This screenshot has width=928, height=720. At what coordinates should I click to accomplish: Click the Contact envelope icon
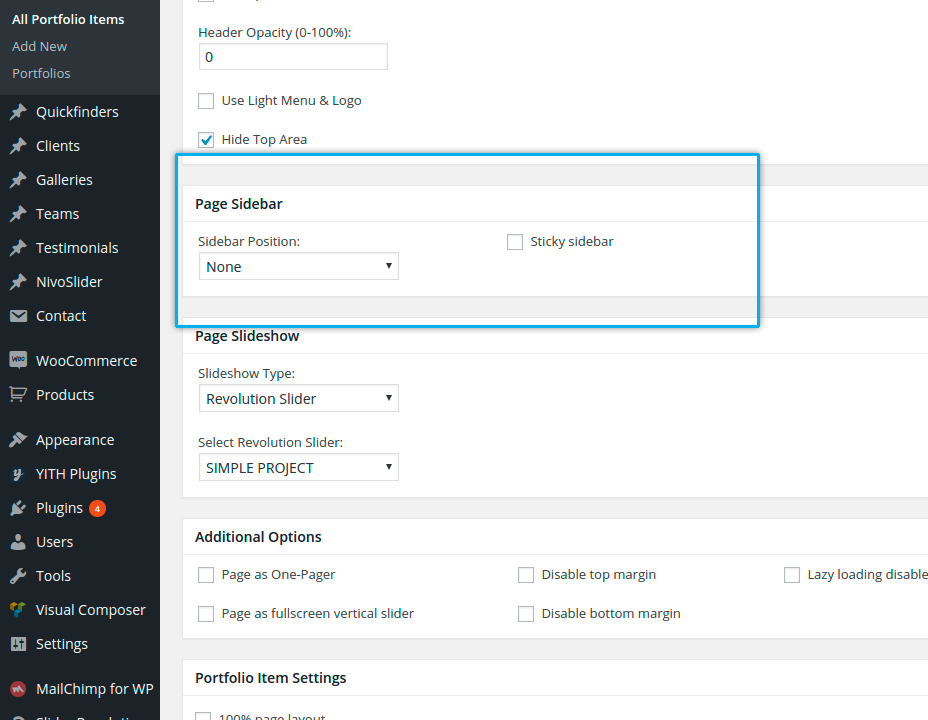(x=18, y=316)
